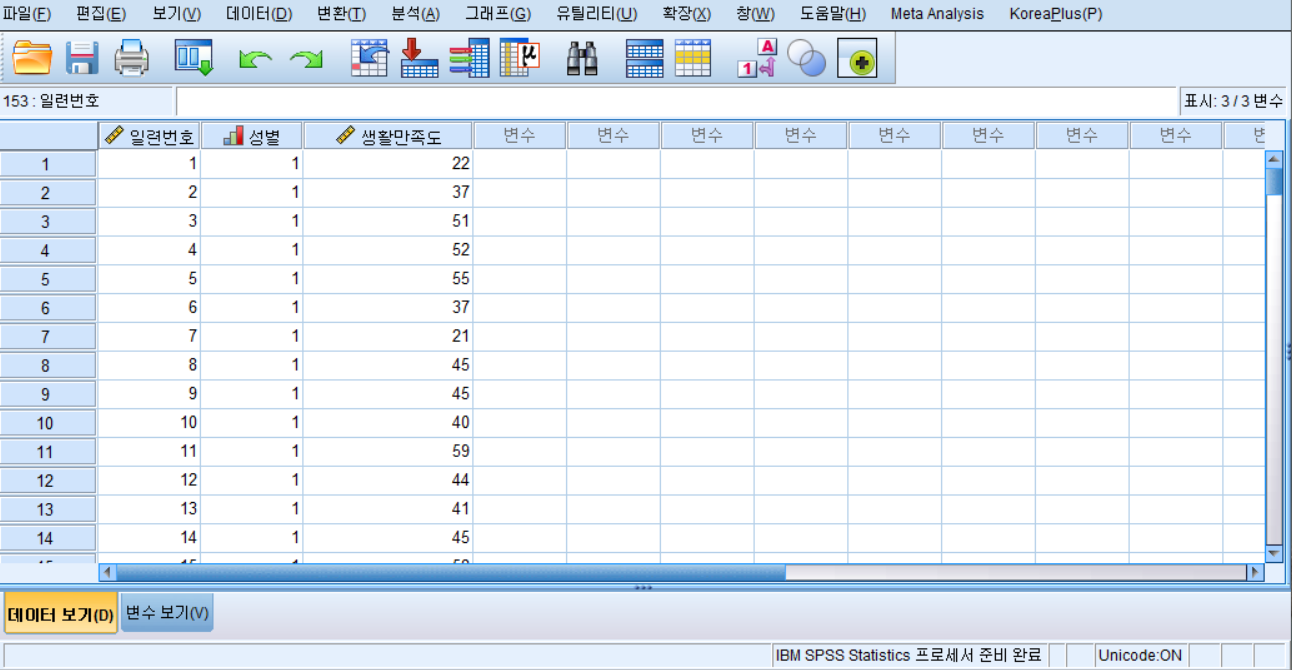Screen dimensions: 1292x670
Task: Click the horizontal scrollbar thumb
Action: [x=451, y=573]
